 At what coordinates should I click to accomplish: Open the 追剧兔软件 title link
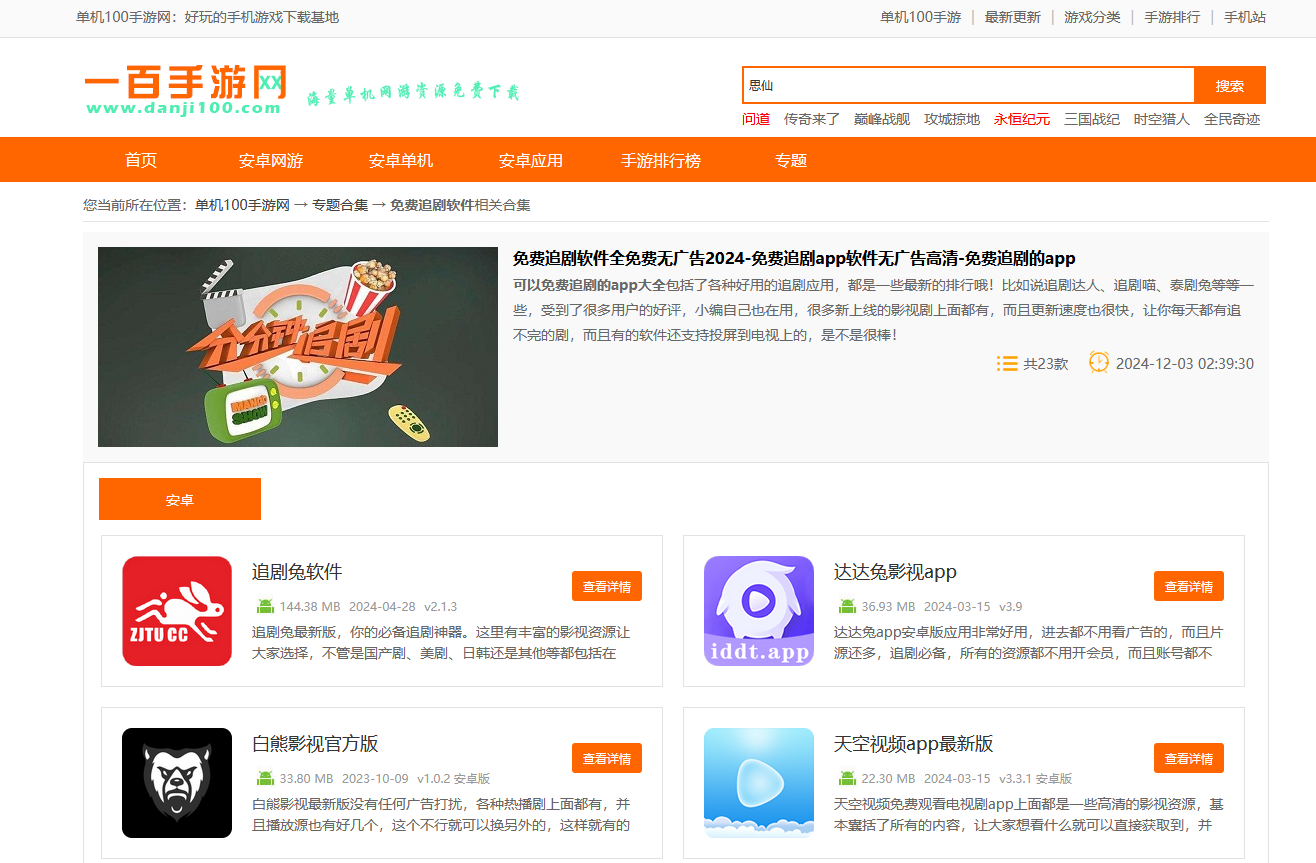pyautogui.click(x=297, y=572)
